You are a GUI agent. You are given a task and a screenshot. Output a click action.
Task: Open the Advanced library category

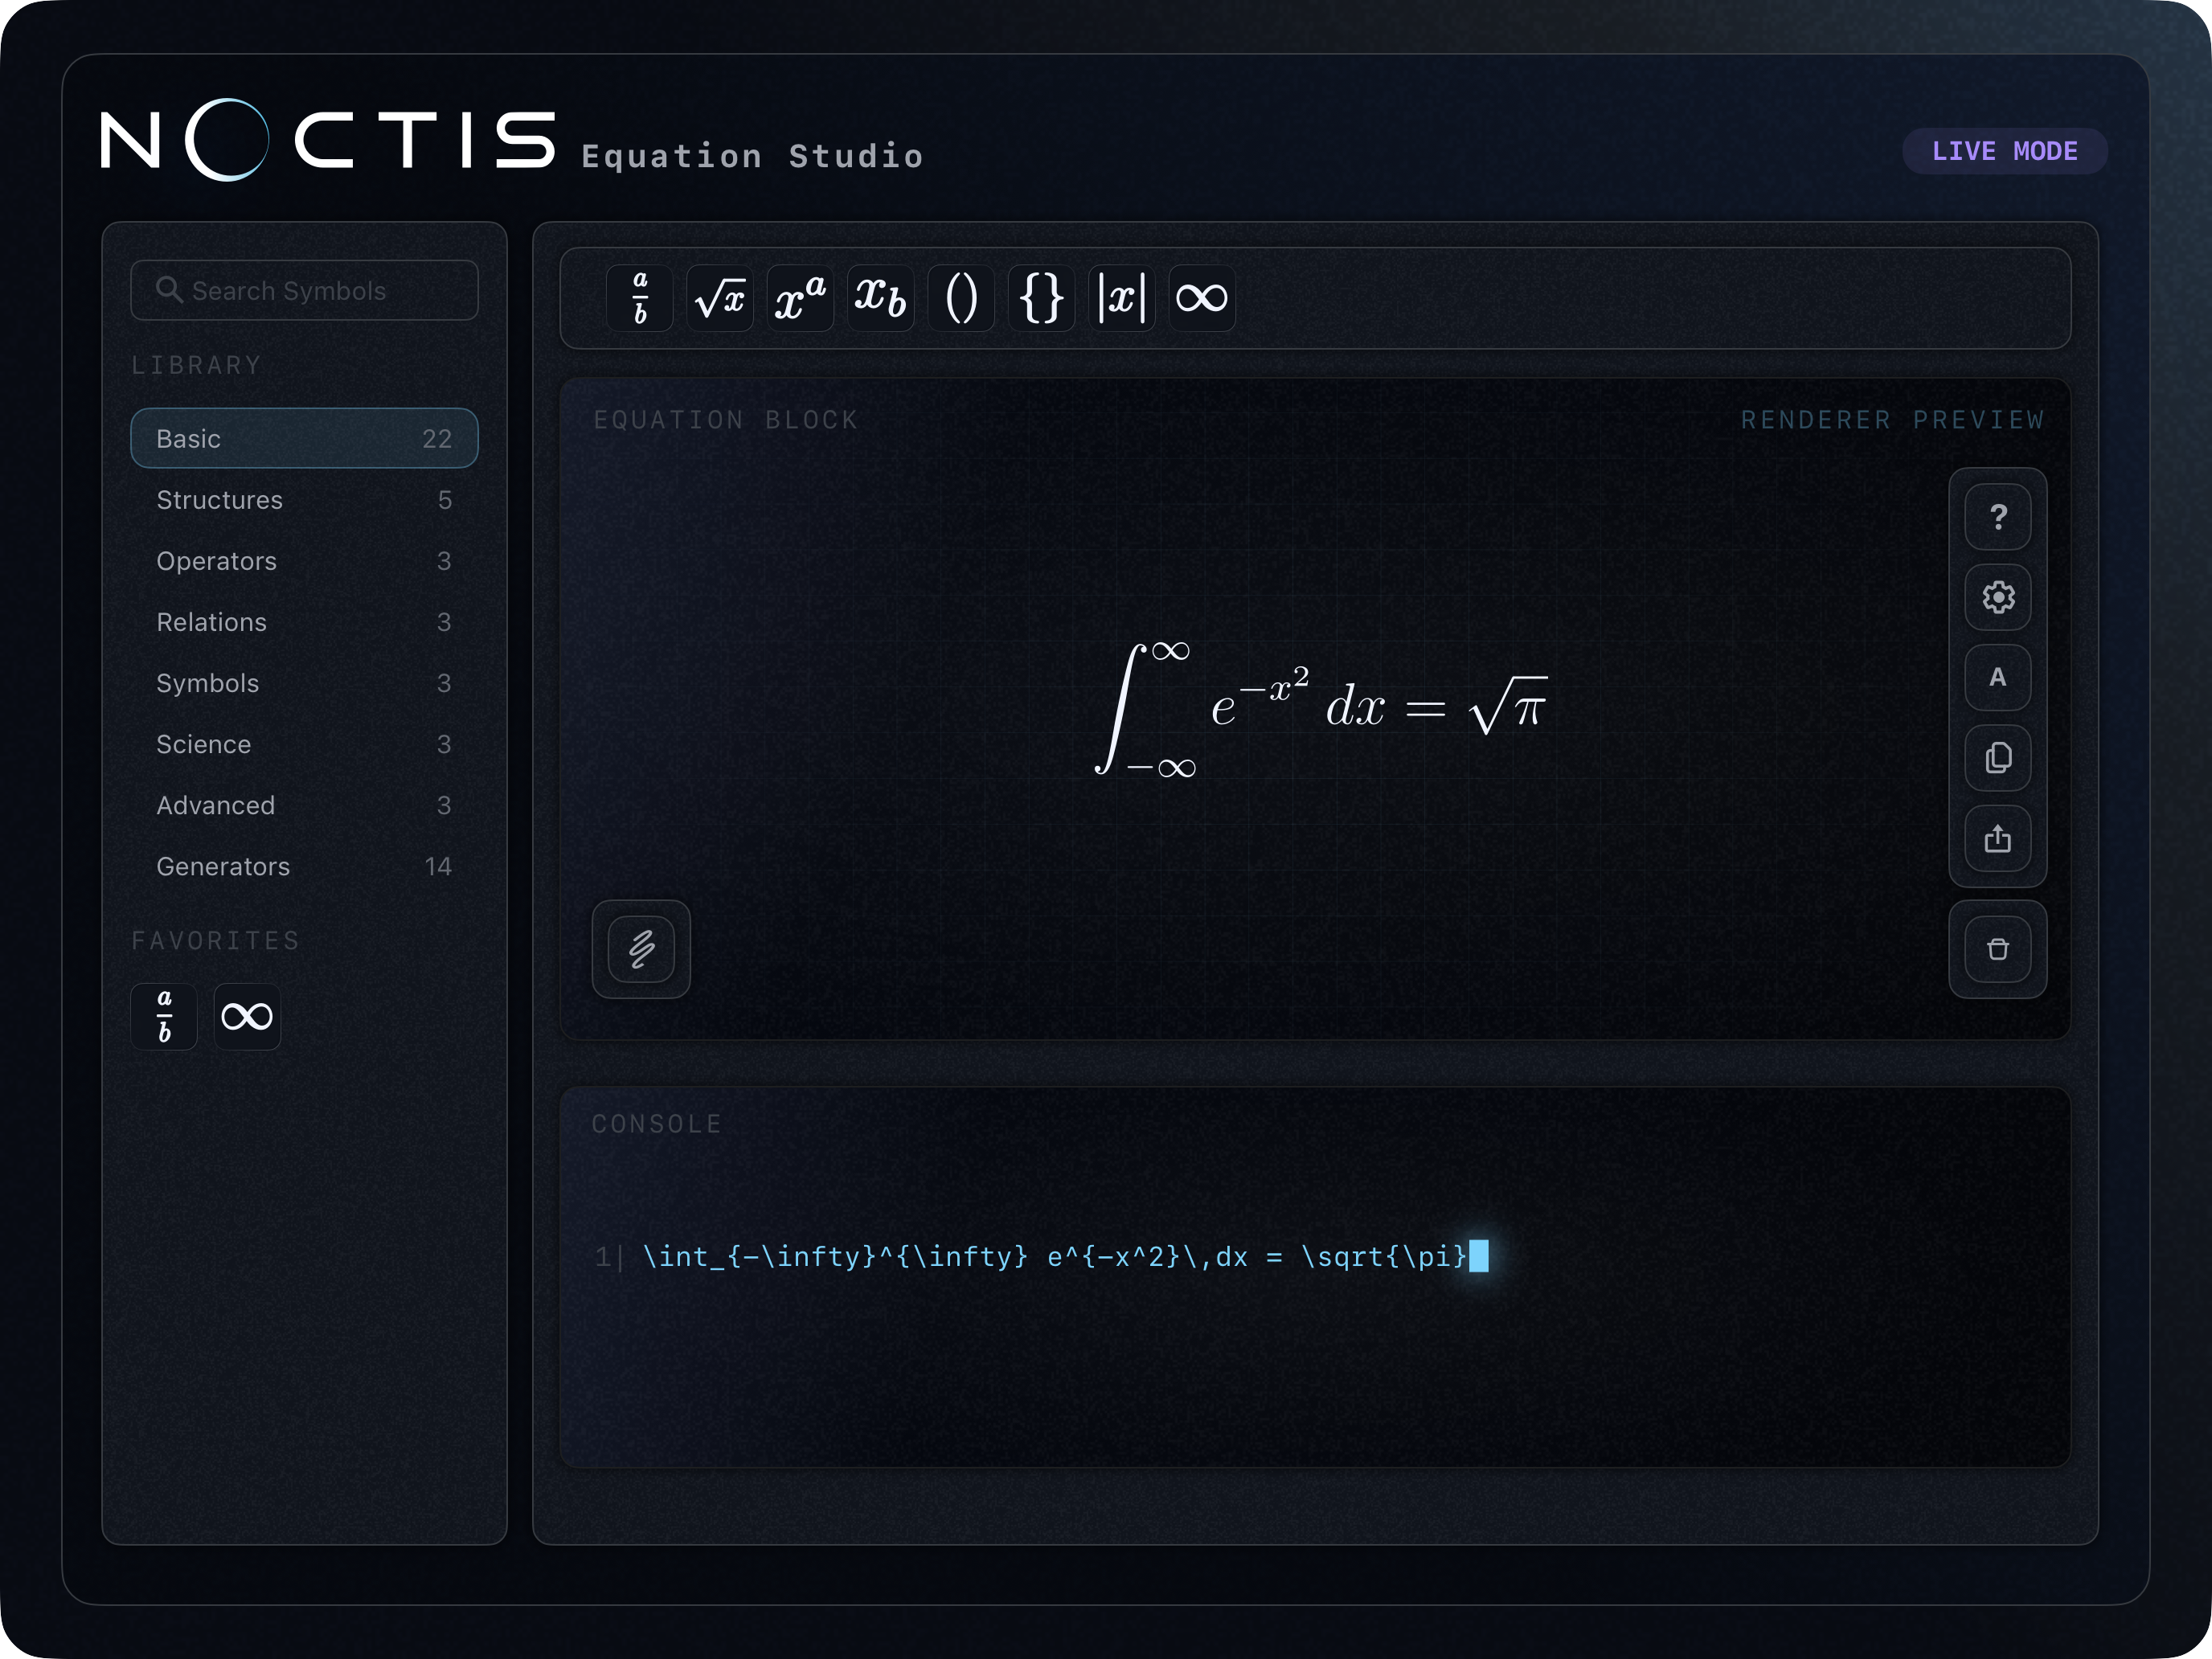click(x=304, y=804)
